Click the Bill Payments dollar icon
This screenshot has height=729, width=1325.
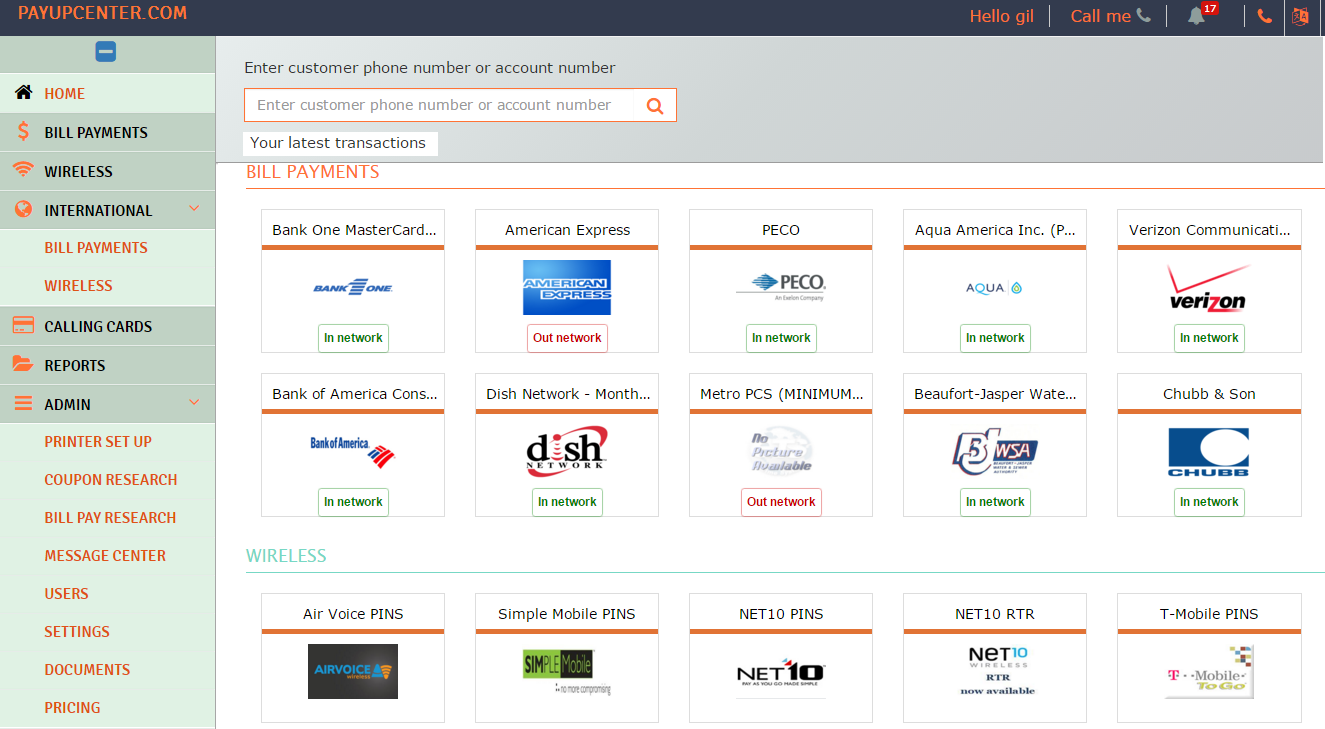pos(24,132)
